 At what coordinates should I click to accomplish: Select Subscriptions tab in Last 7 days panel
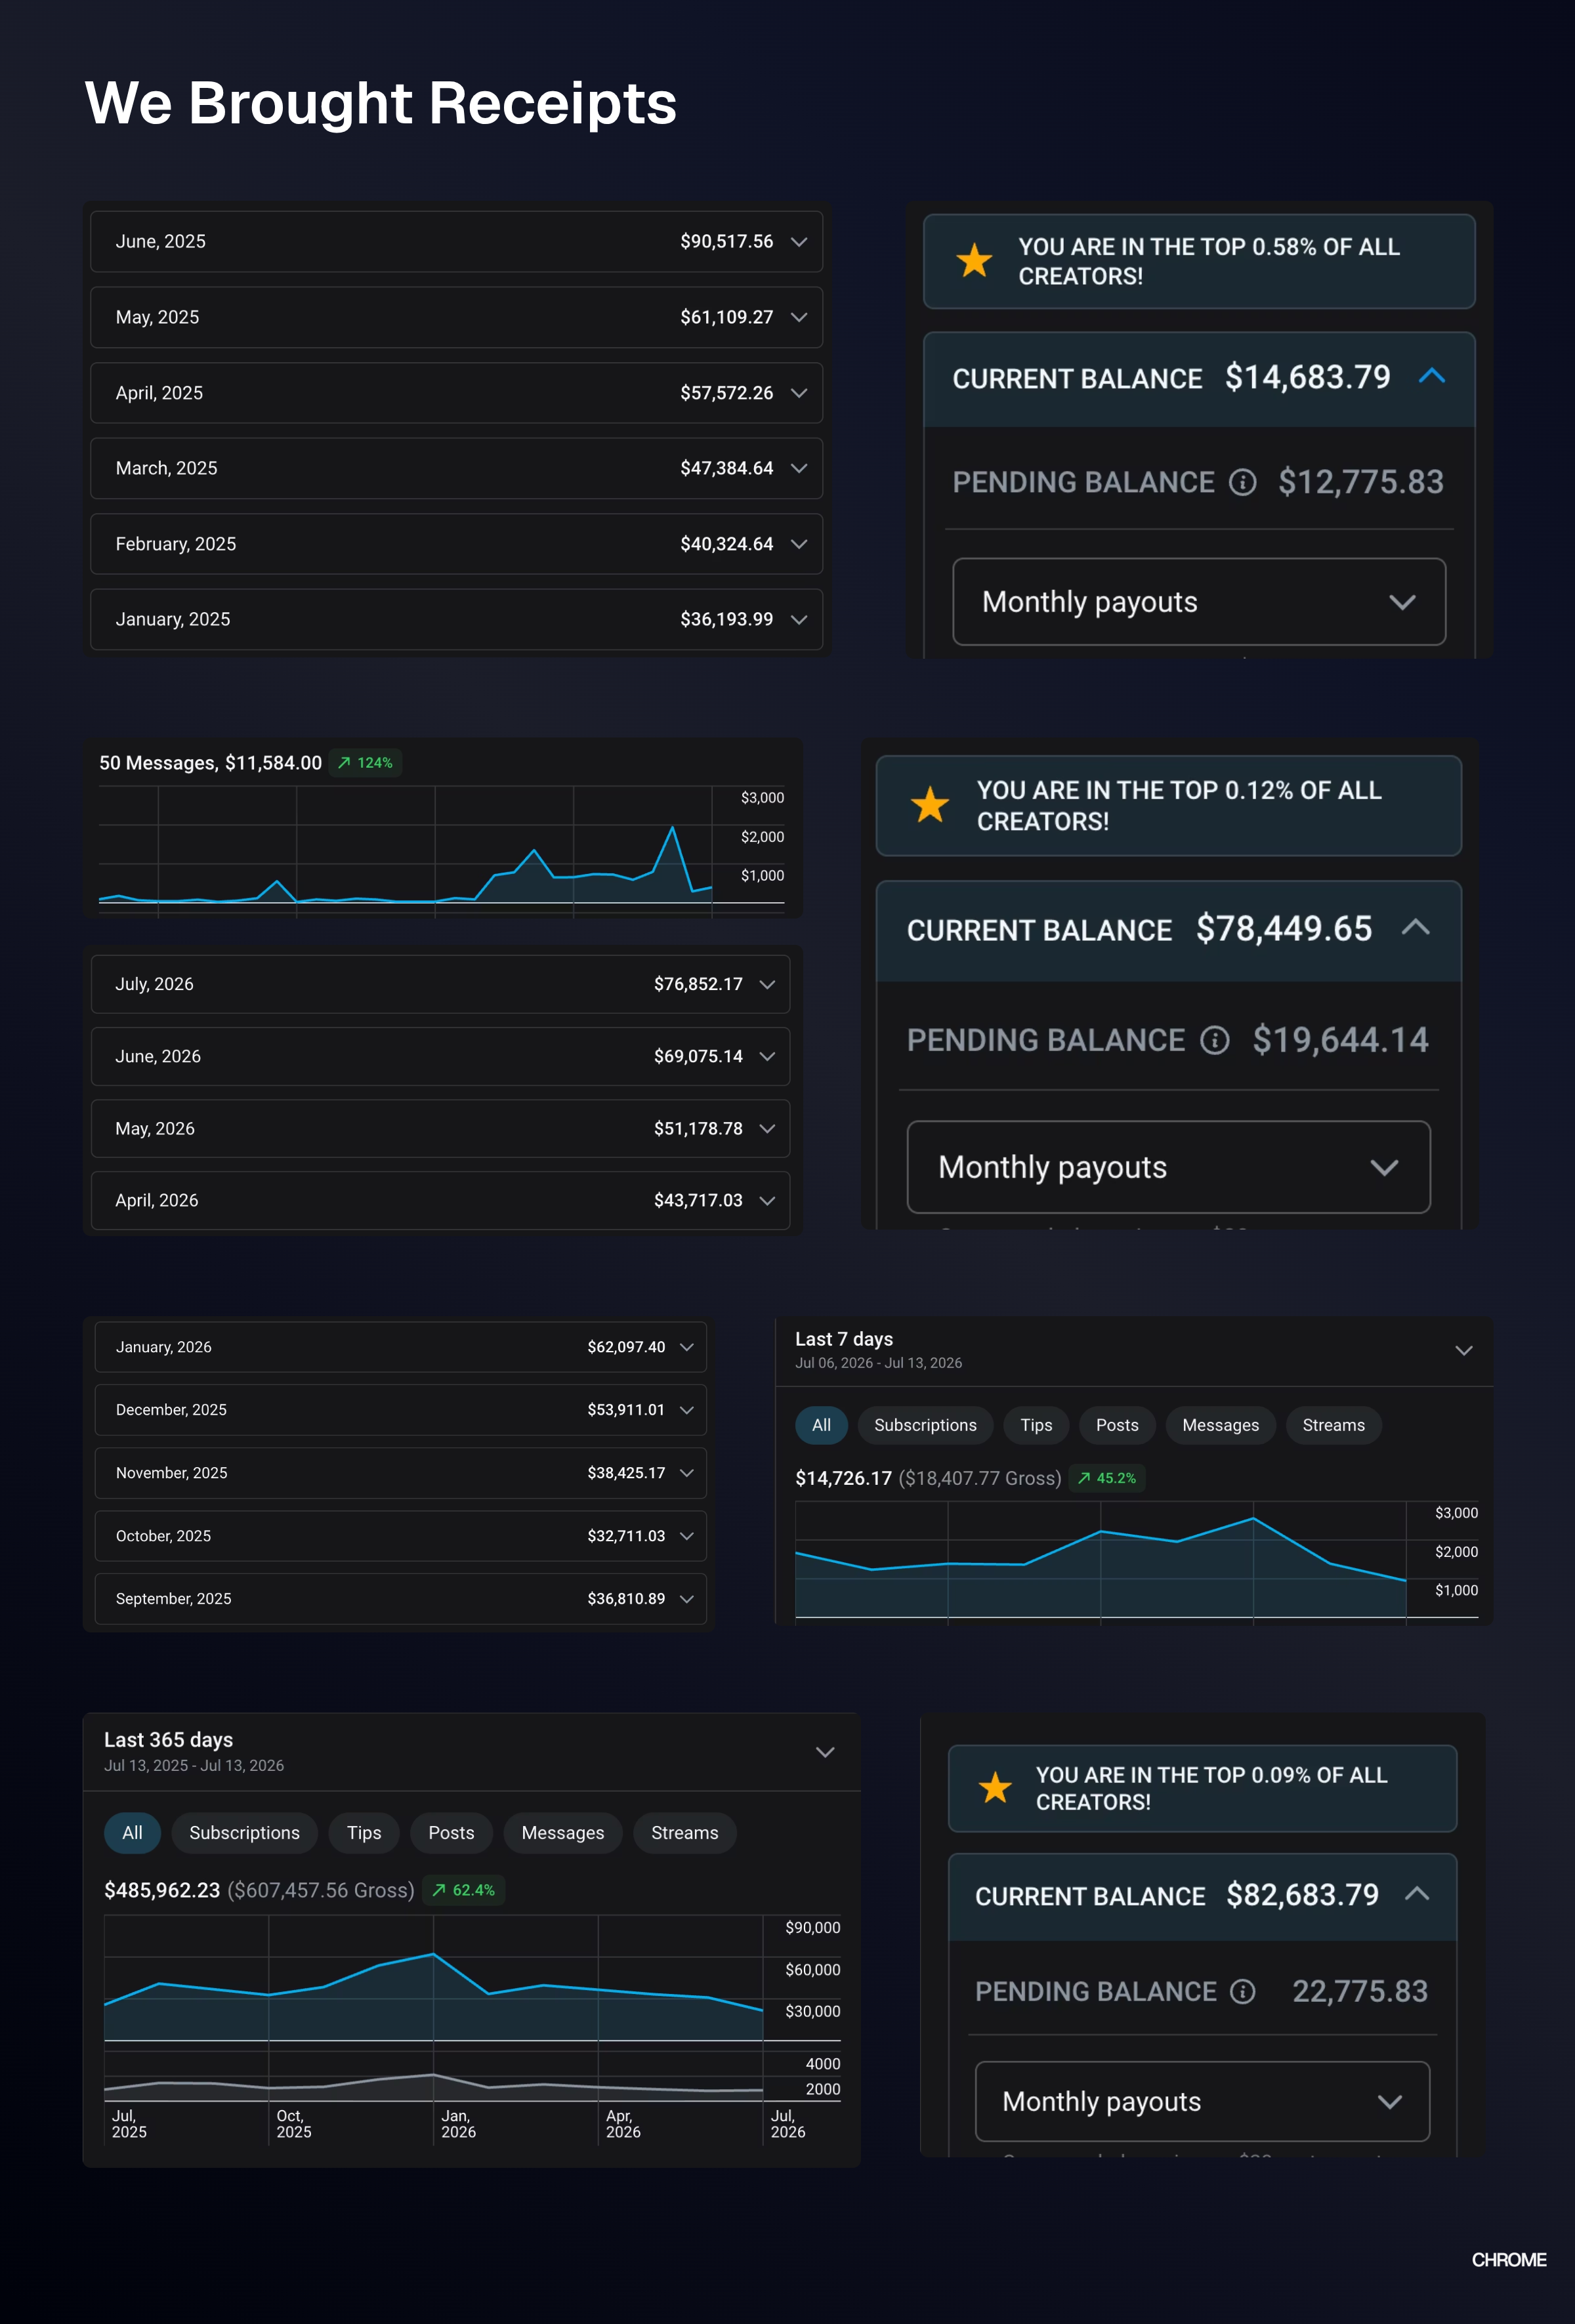[925, 1425]
